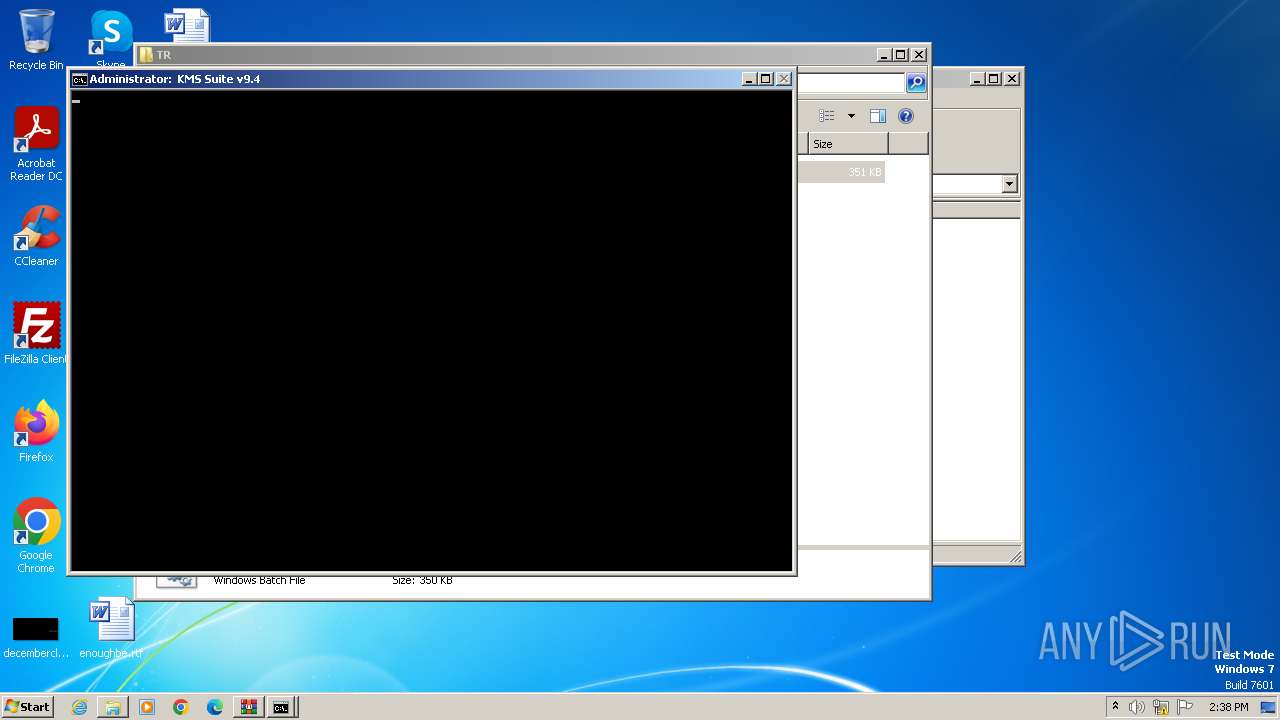Launch Firefox from the desktop

(x=36, y=431)
